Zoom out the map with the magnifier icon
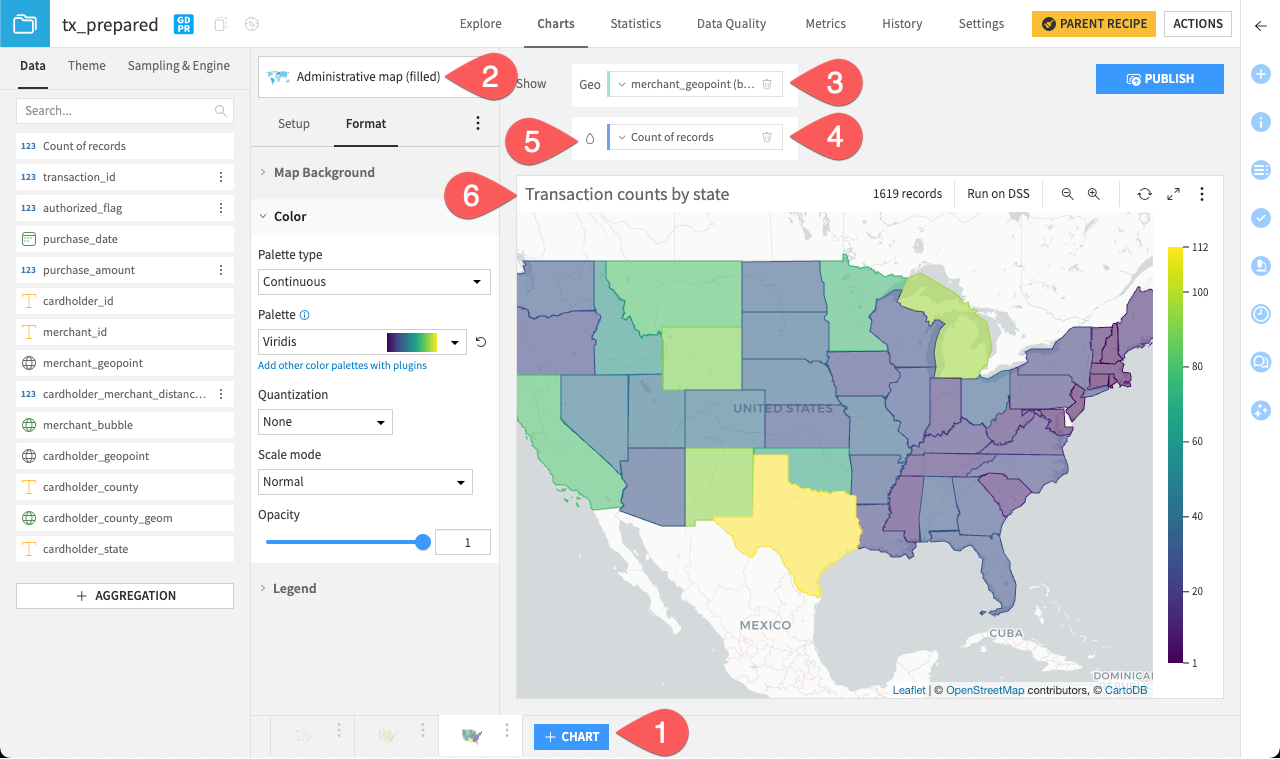Screen dimensions: 1280x759 (x=1067, y=193)
